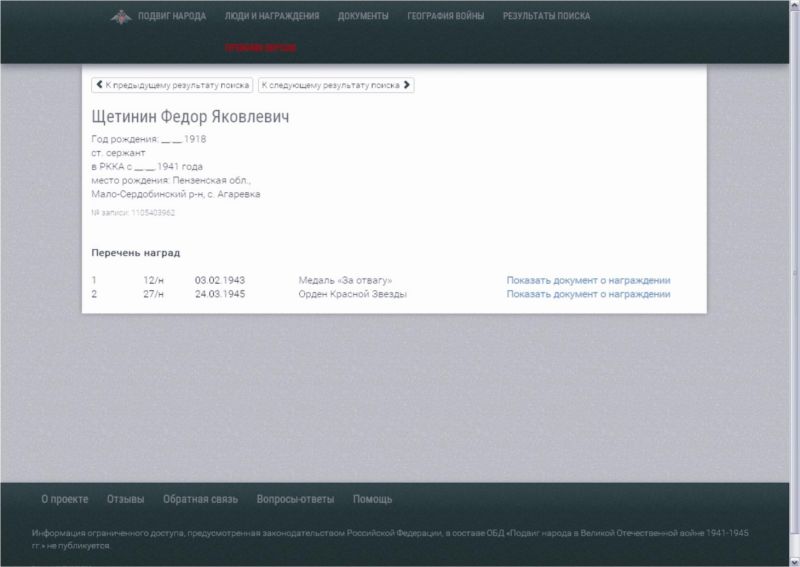Open the Документы section
This screenshot has width=800, height=567.
(x=363, y=16)
